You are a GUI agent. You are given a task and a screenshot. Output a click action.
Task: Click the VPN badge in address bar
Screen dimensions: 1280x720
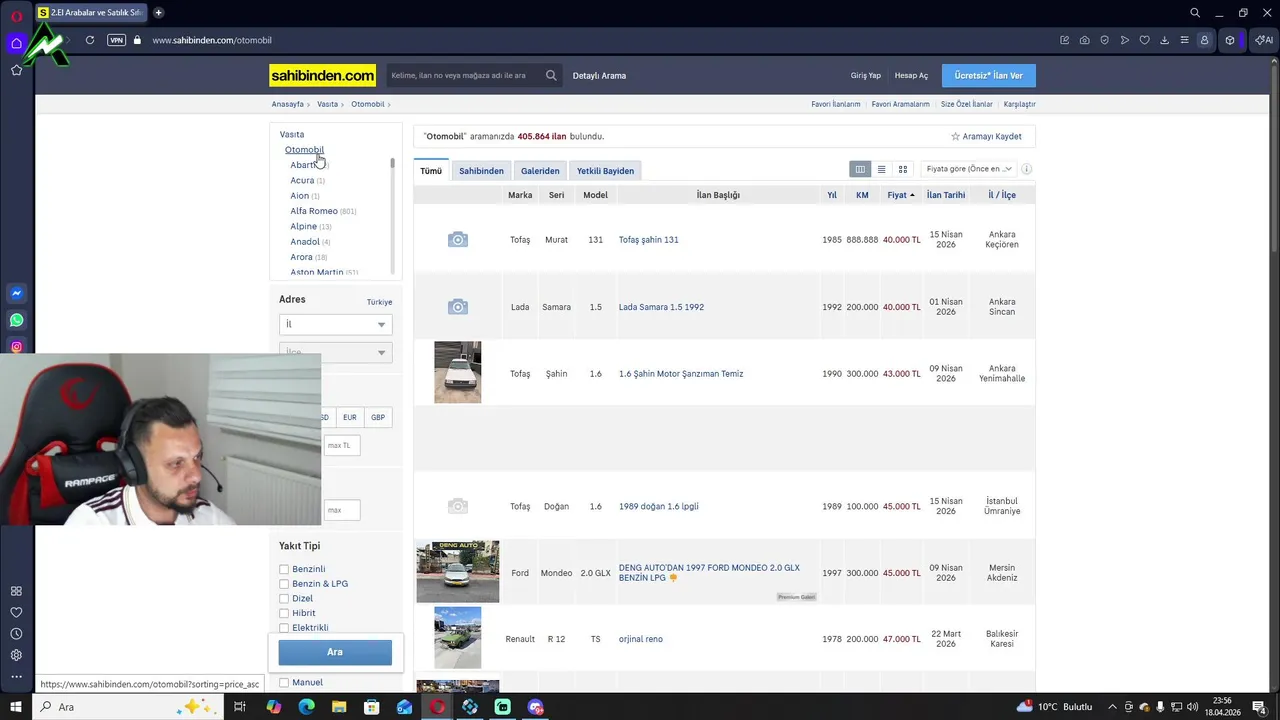pyautogui.click(x=116, y=40)
